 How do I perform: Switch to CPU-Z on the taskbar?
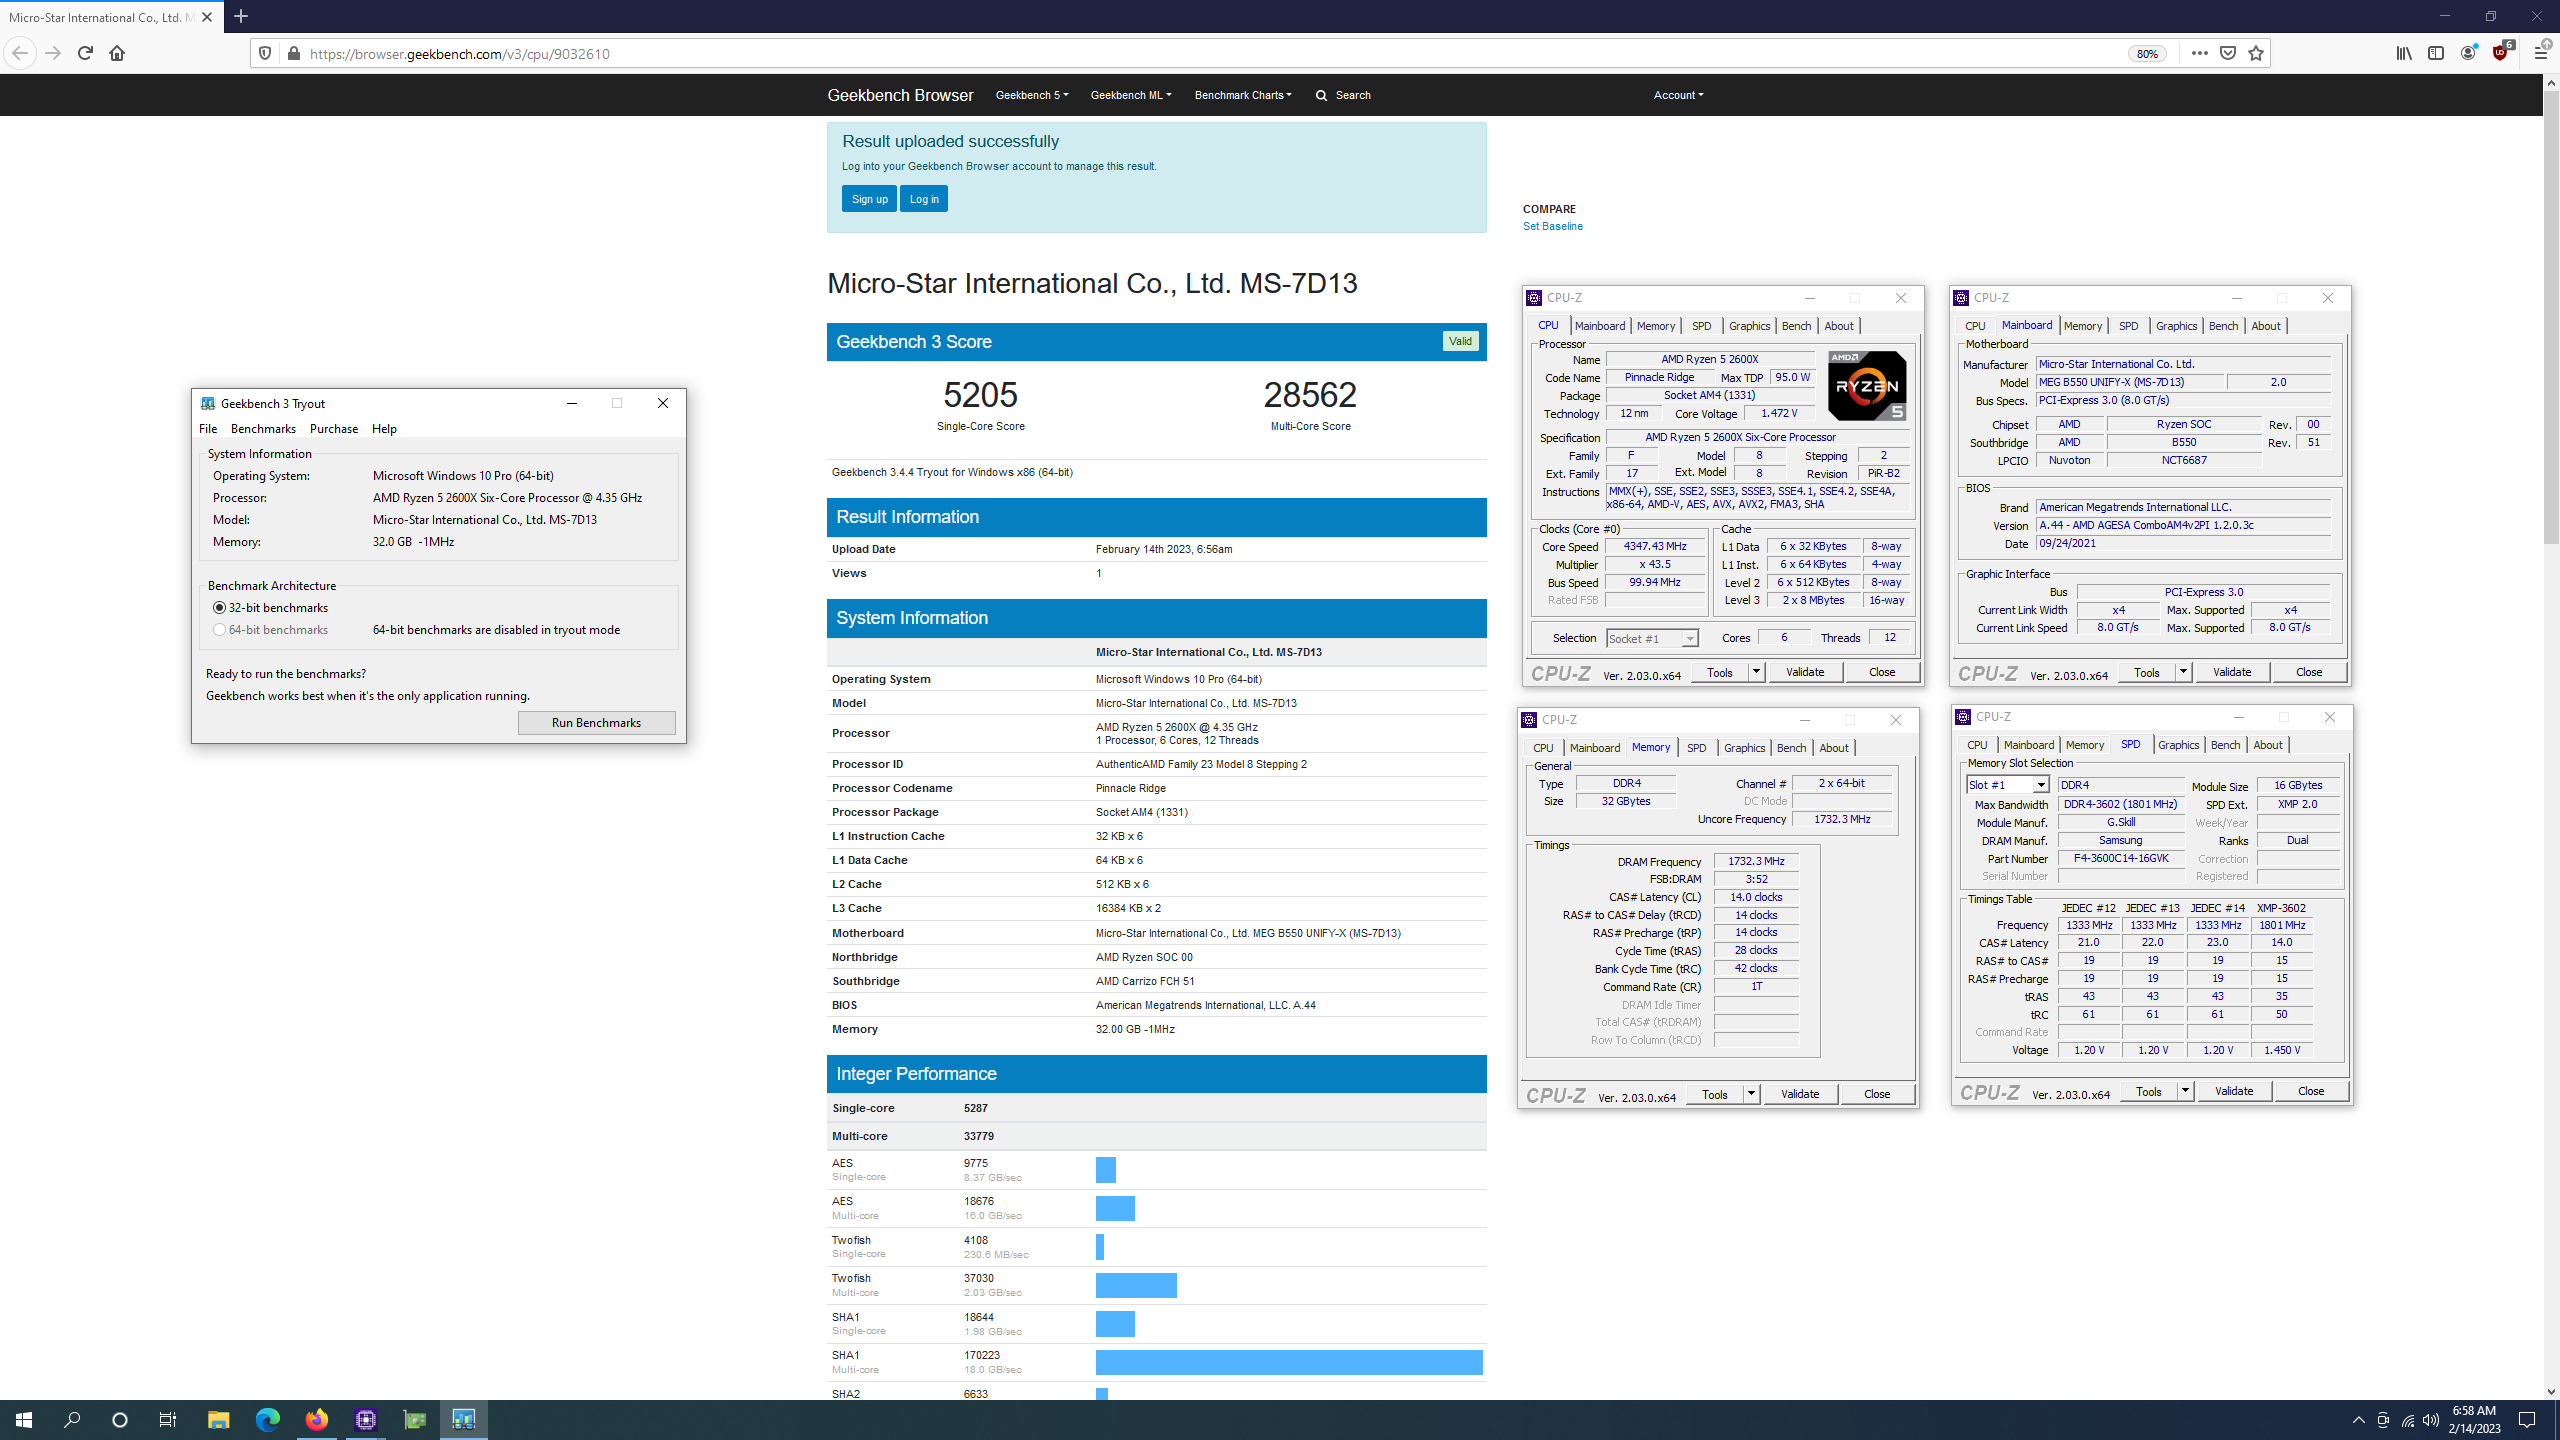pos(365,1419)
